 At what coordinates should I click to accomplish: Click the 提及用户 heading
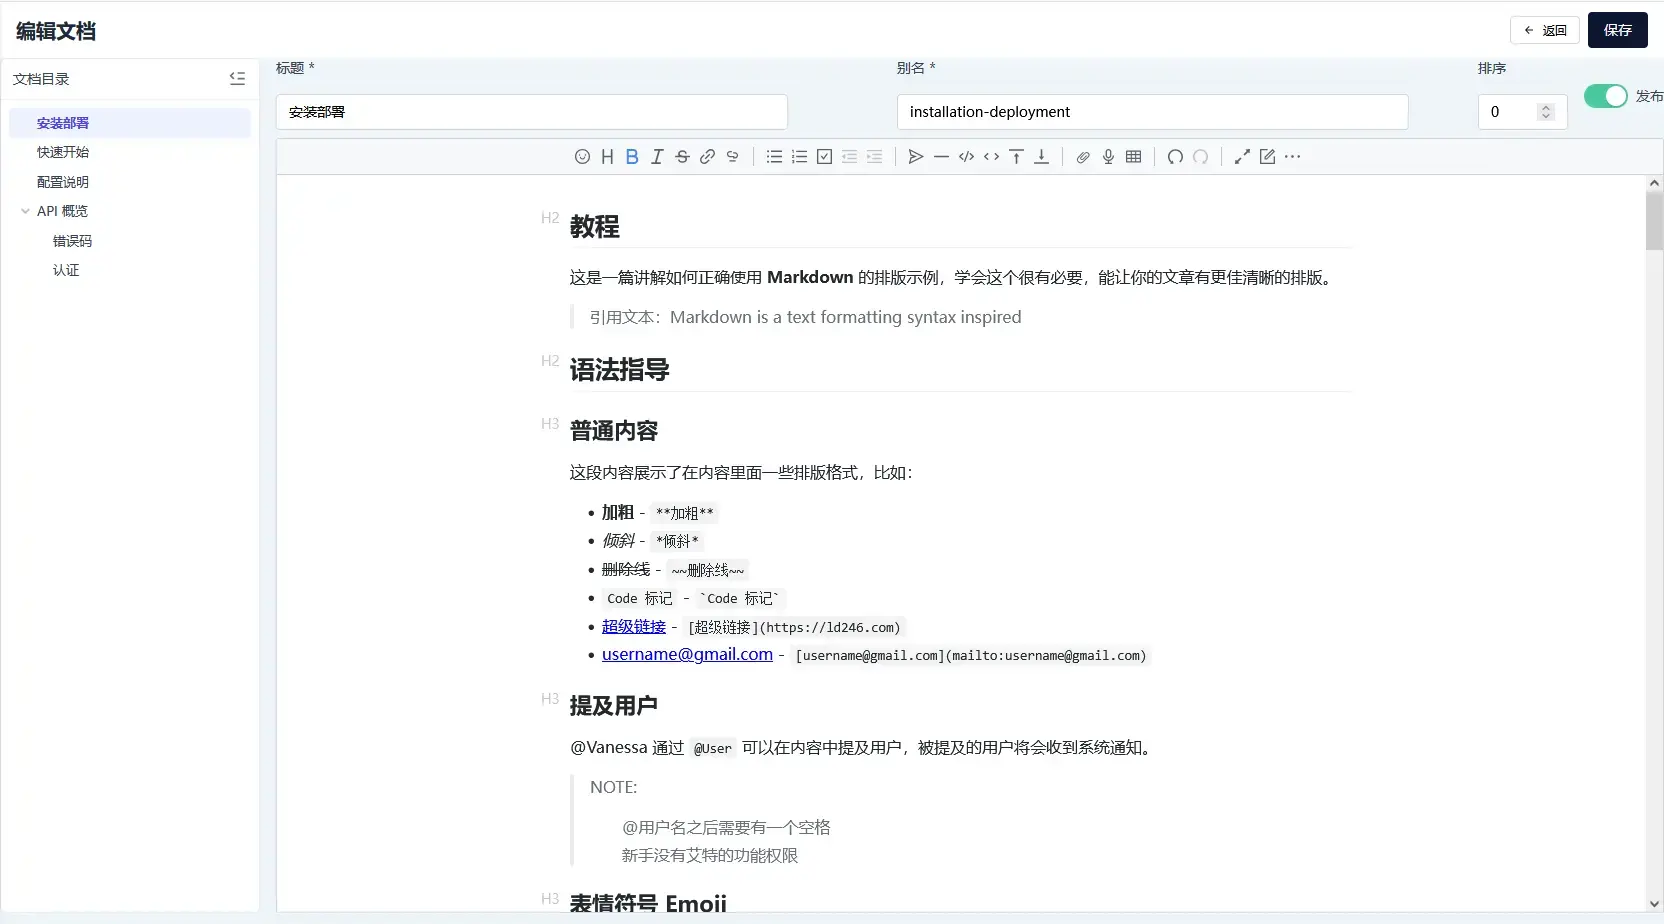(x=614, y=706)
